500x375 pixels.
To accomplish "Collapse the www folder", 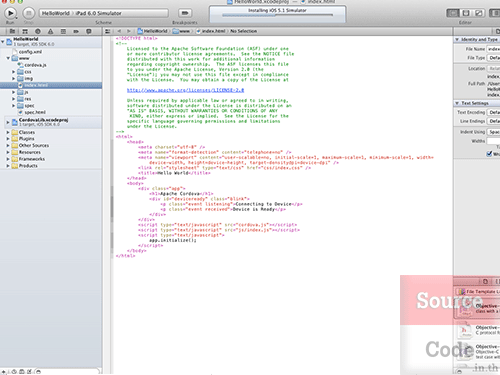I will (x=8, y=58).
